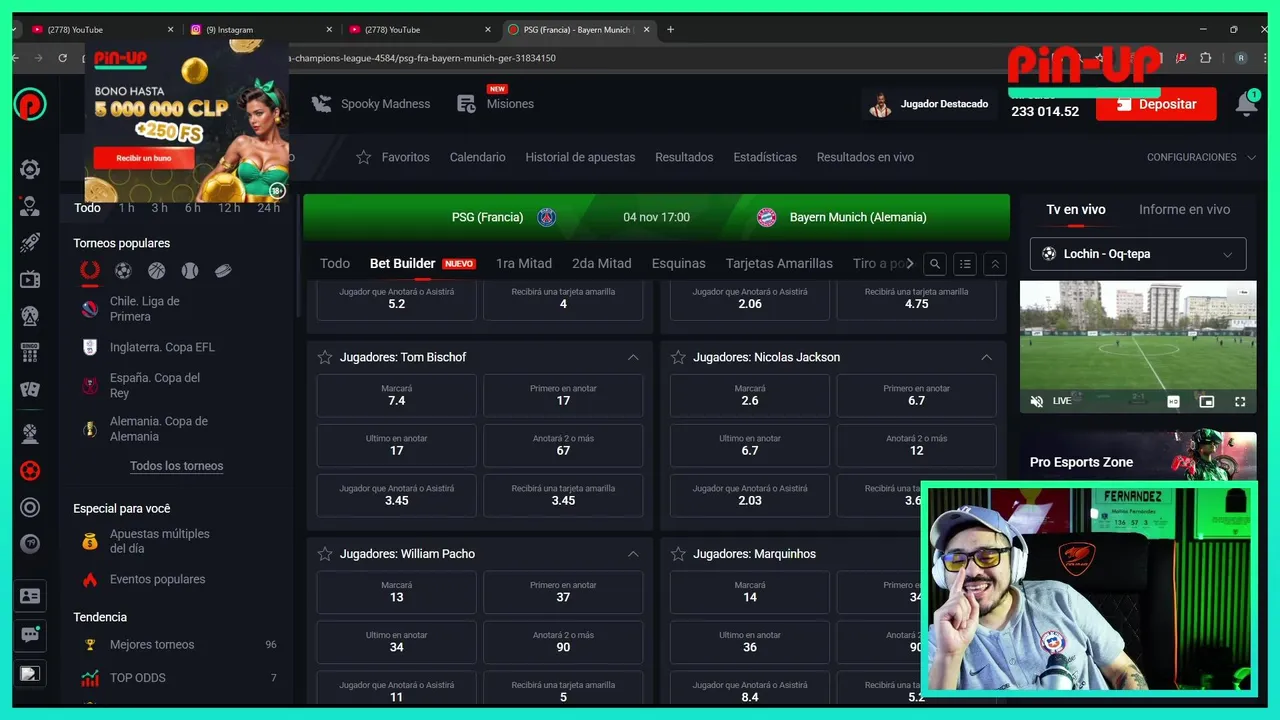The image size is (1280, 720).
Task: Switch to the Todo markets tab
Action: [x=335, y=264]
